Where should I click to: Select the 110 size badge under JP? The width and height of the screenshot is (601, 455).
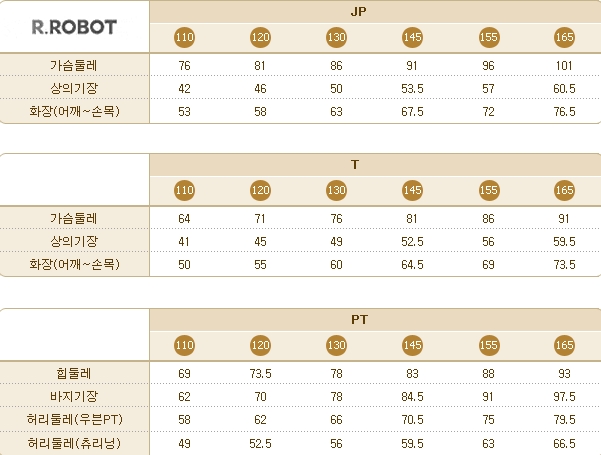[x=184, y=37]
